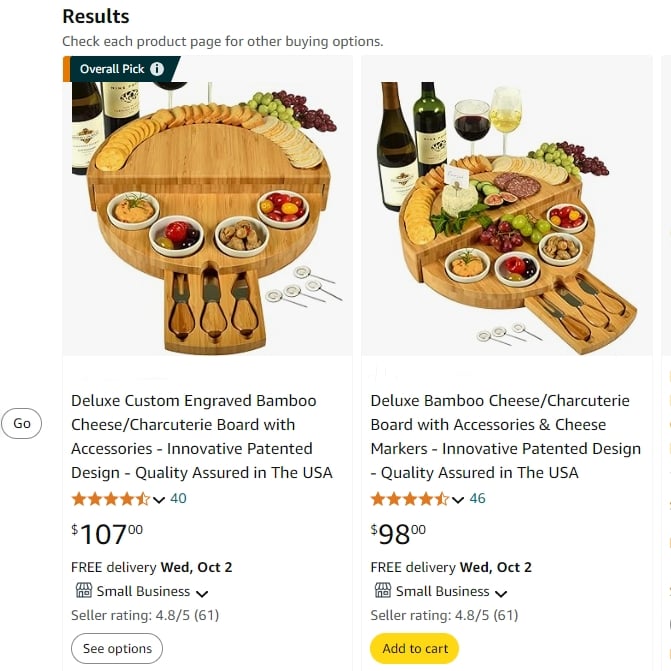Expand rating breakdown arrow beside 40 reviews
Screen dimensions: 671x671
coord(159,500)
